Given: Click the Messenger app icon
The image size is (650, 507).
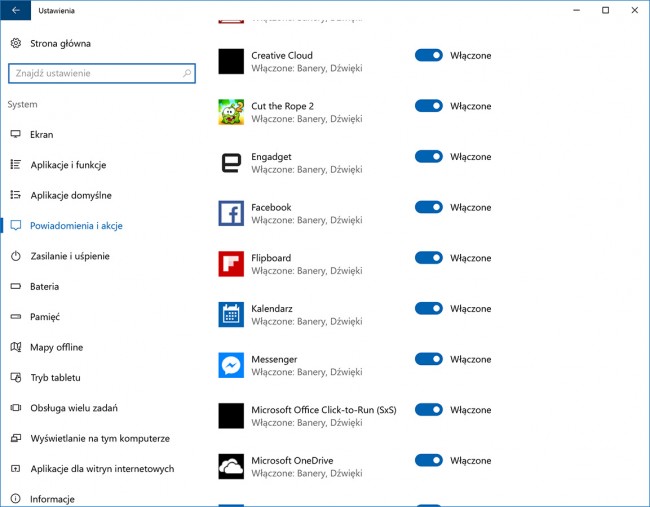Looking at the screenshot, I should pos(231,365).
